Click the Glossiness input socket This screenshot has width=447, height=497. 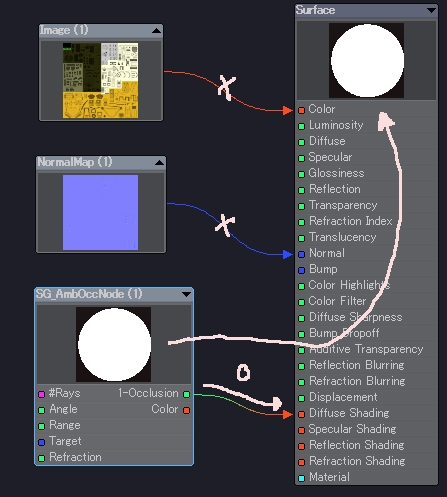pos(301,174)
